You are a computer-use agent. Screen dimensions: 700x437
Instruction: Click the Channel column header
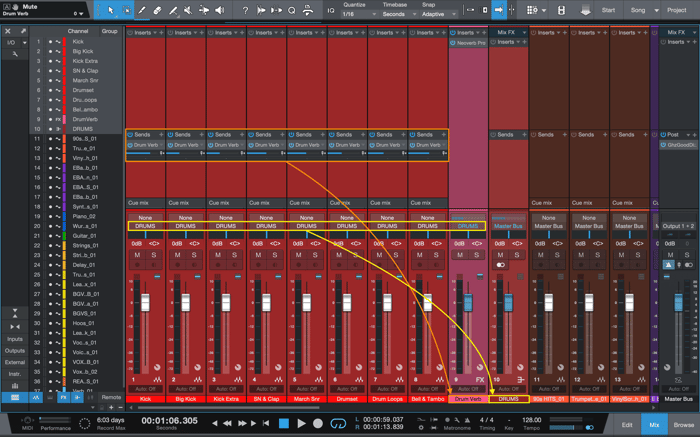pos(78,31)
